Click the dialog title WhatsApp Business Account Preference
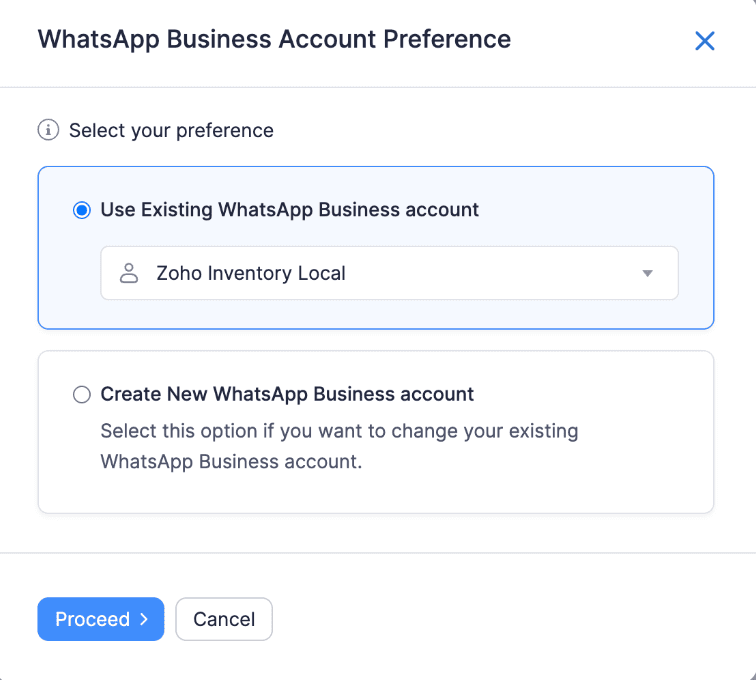The image size is (756, 680). [x=274, y=40]
